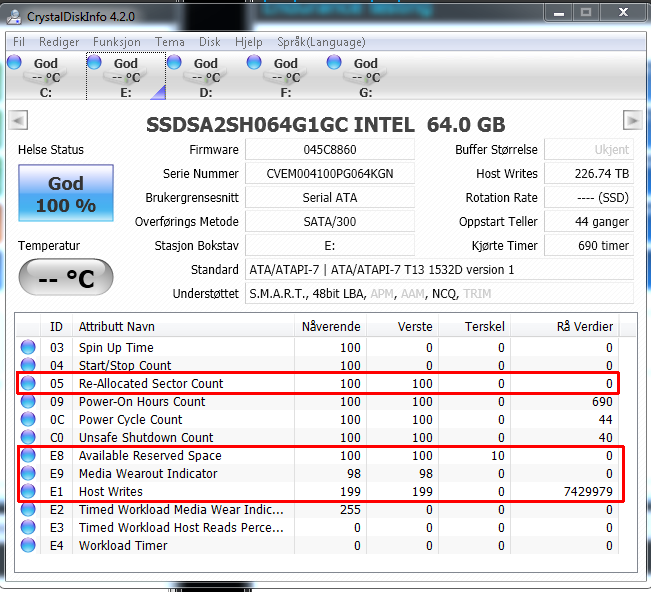Viewport: 651px width, 592px height.
Task: Click the status orb of Power Cycle Count
Action: [28, 419]
